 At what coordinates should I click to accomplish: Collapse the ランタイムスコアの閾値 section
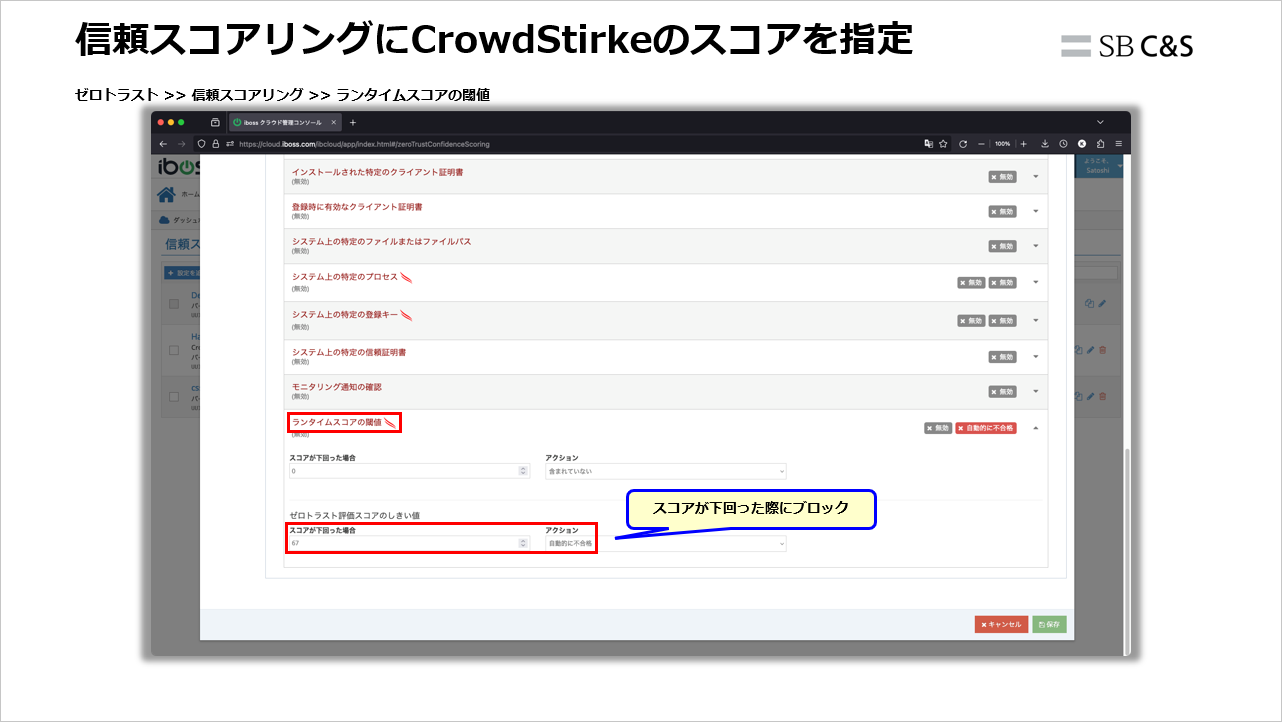(x=1036, y=425)
